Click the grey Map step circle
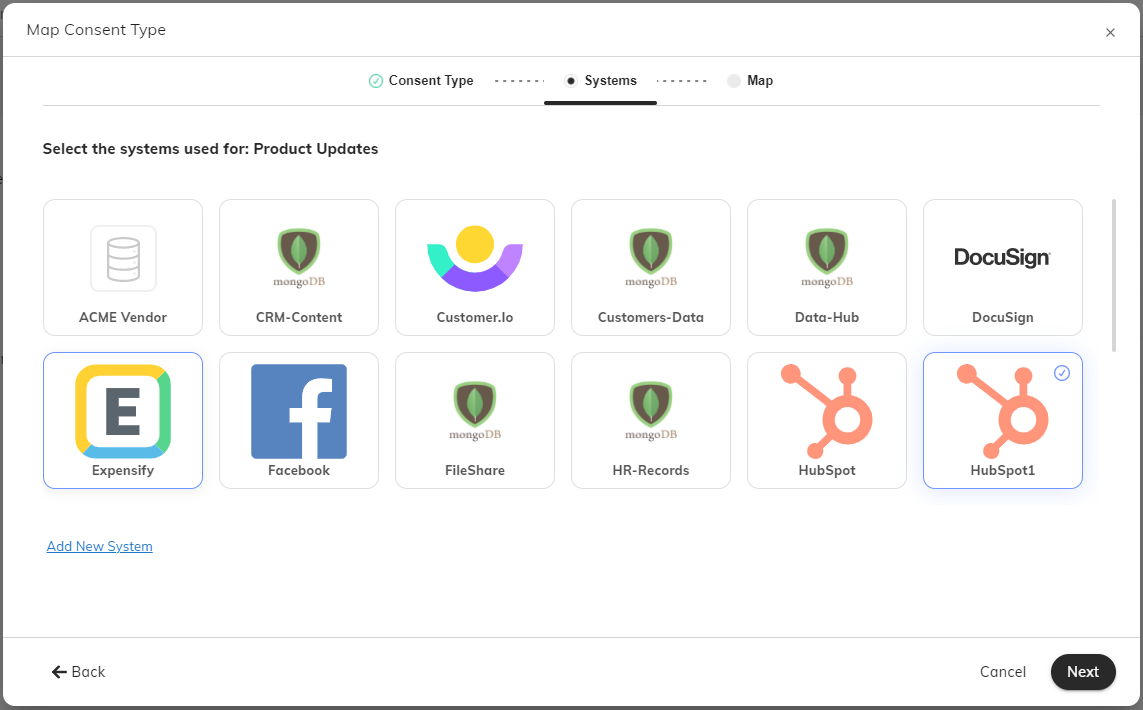This screenshot has width=1143, height=710. tap(733, 81)
